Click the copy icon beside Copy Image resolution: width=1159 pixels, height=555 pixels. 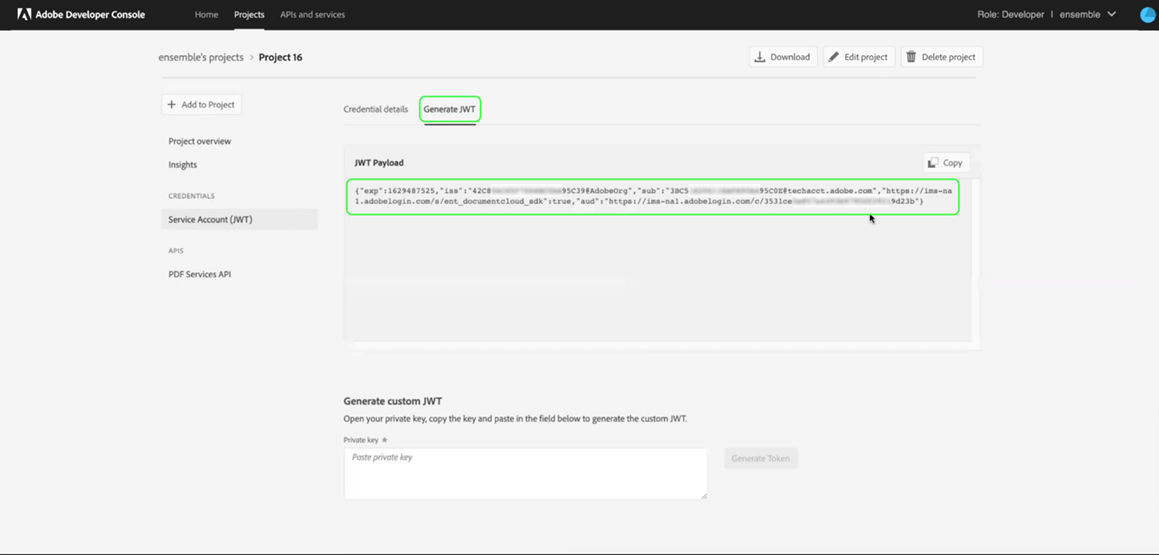pyautogui.click(x=933, y=163)
